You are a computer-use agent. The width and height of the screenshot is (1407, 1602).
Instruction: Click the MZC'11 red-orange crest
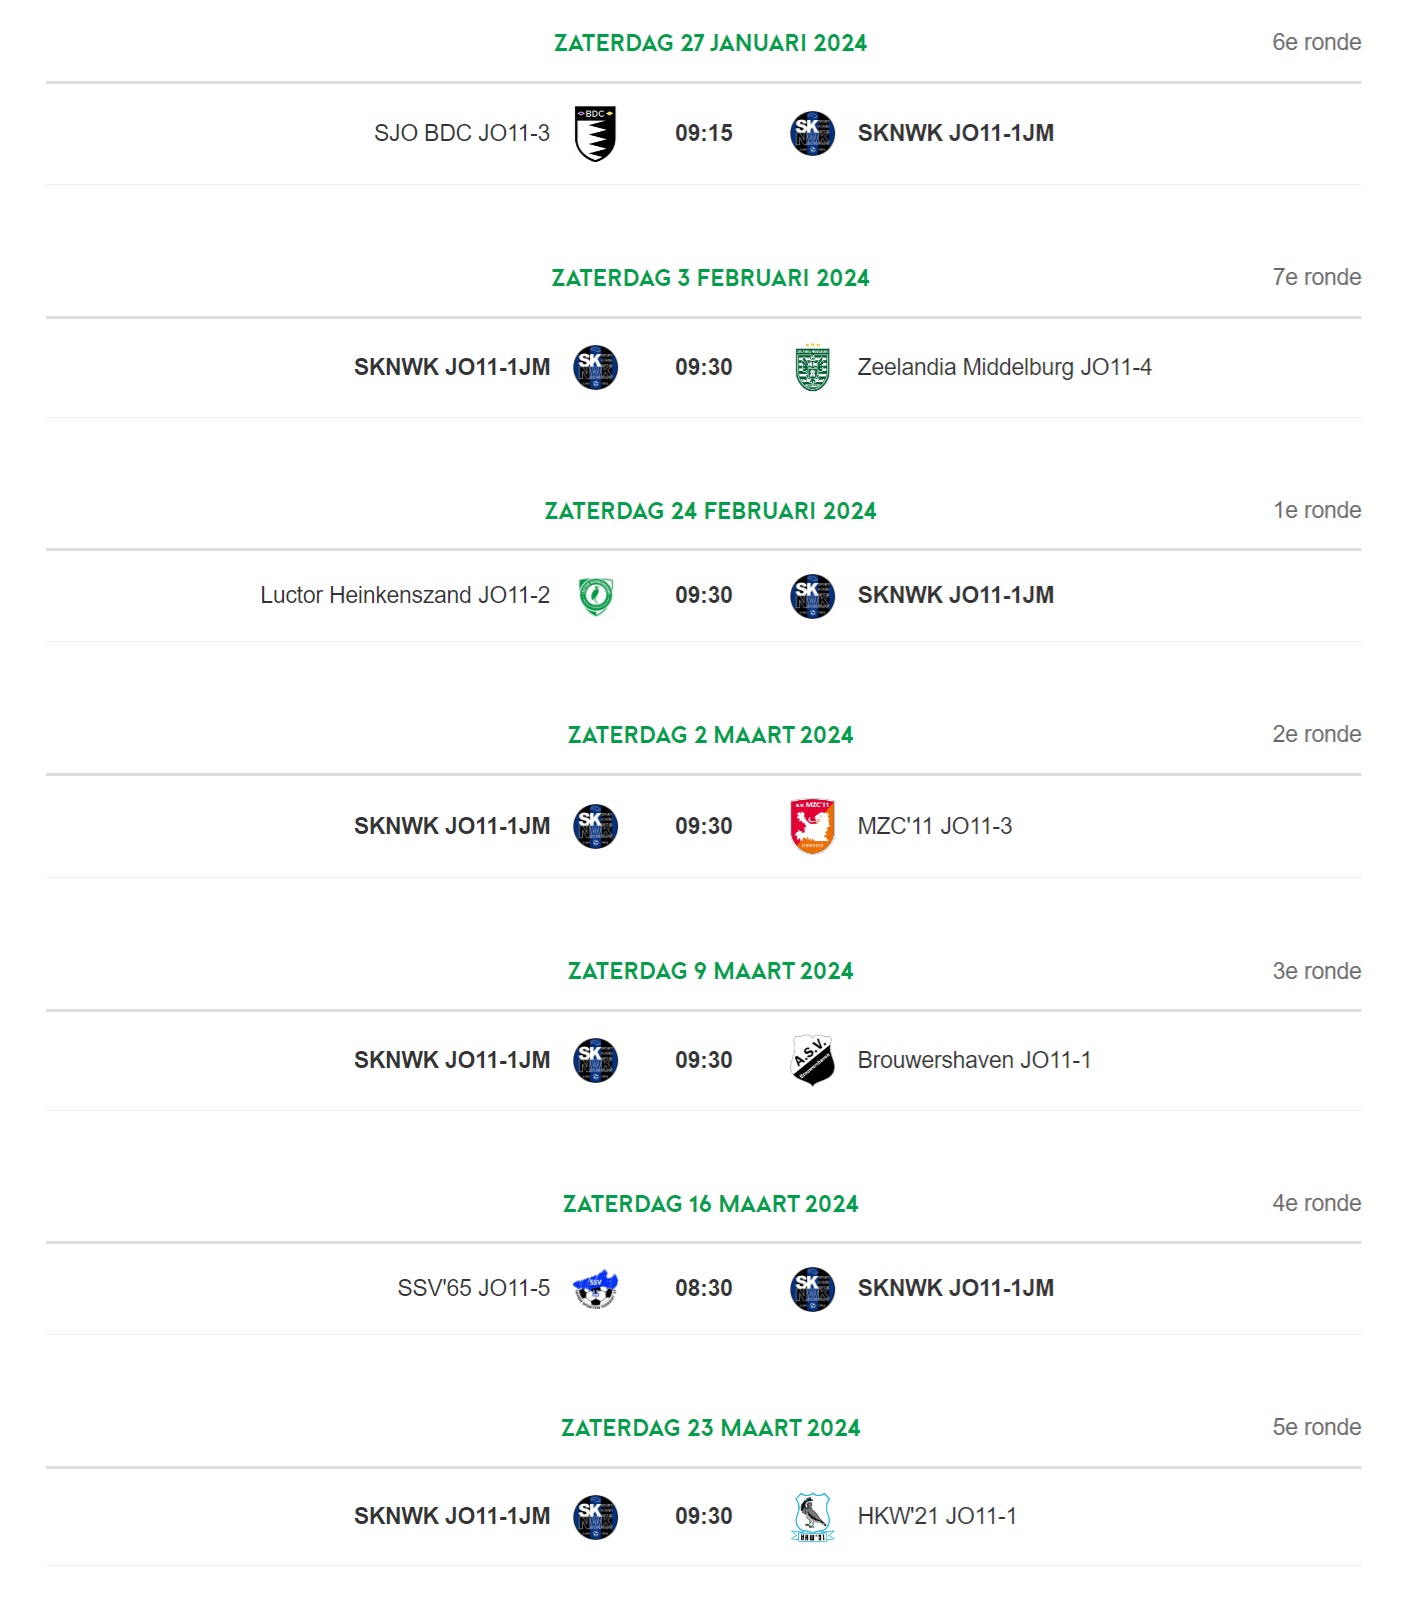[x=812, y=826]
